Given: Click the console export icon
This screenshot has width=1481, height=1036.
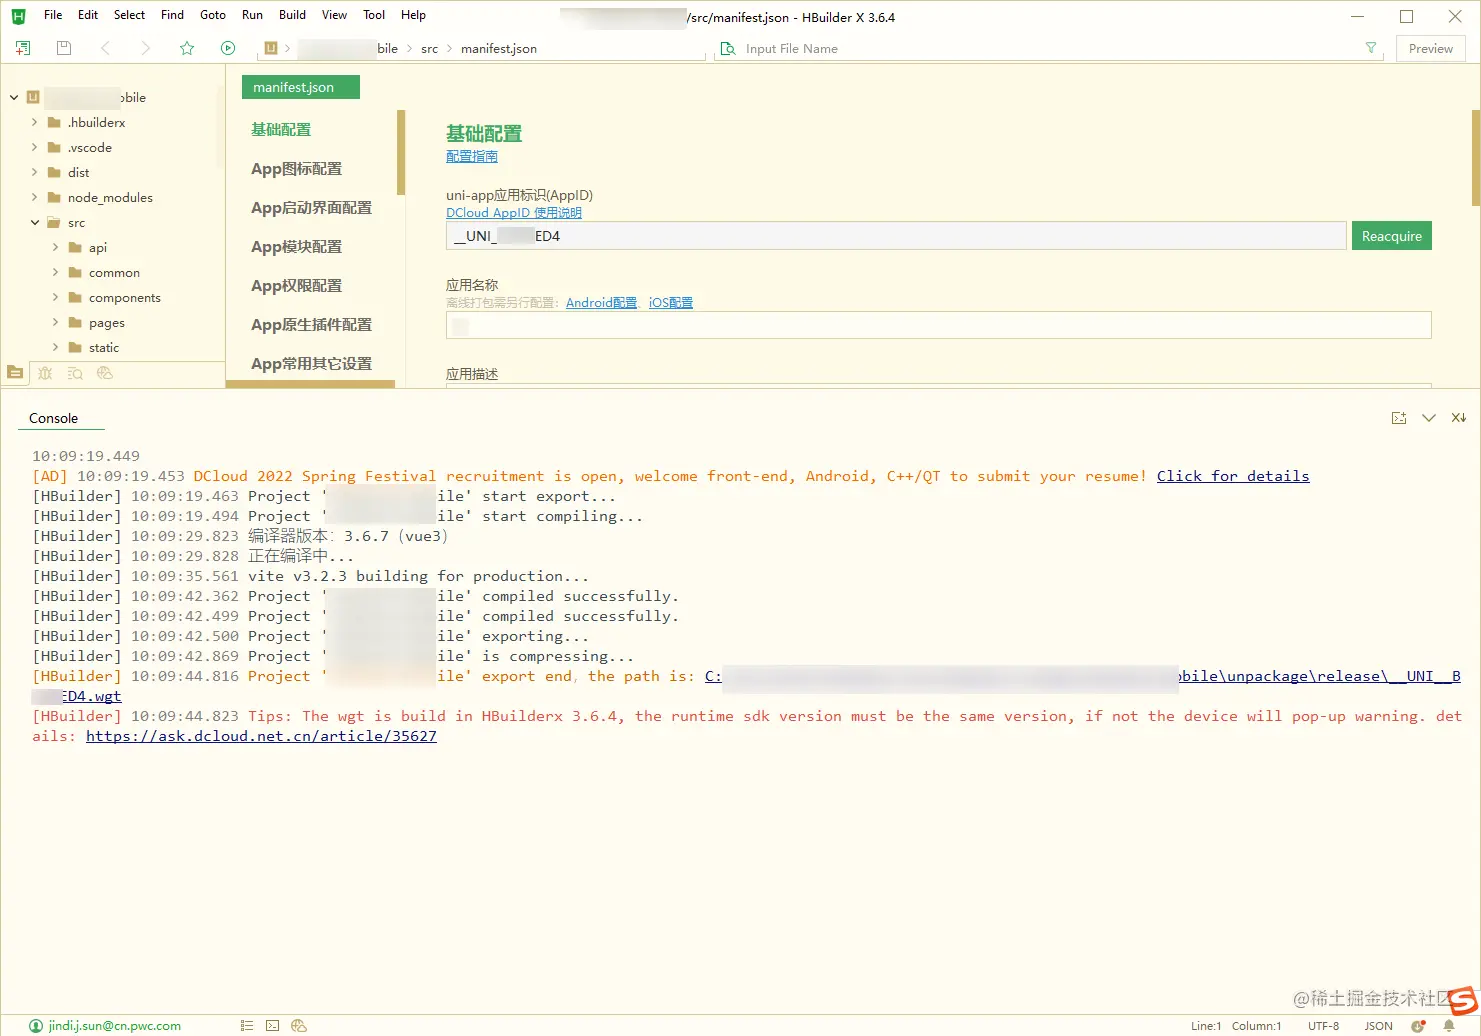Looking at the screenshot, I should click(x=1399, y=418).
